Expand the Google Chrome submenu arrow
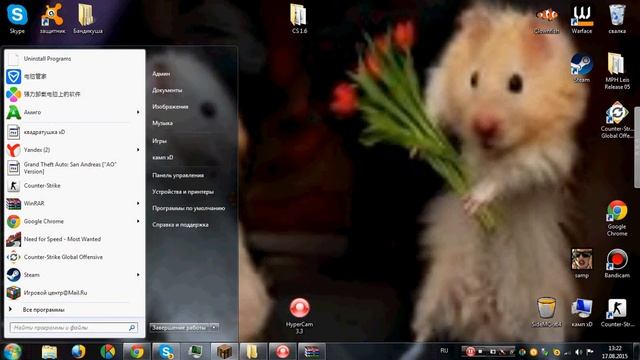 [x=138, y=221]
